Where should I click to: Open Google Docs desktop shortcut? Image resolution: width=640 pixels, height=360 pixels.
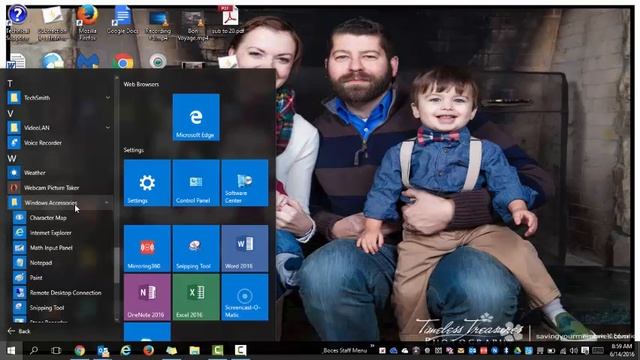pyautogui.click(x=122, y=20)
